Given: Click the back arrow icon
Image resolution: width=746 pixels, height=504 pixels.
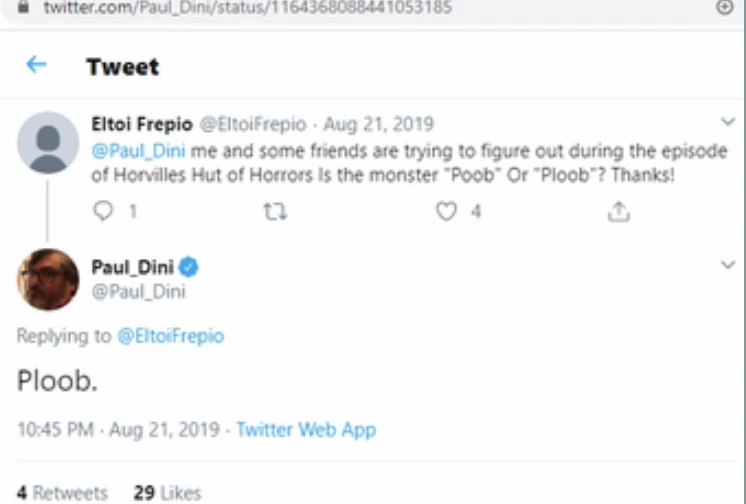Looking at the screenshot, I should tap(36, 65).
